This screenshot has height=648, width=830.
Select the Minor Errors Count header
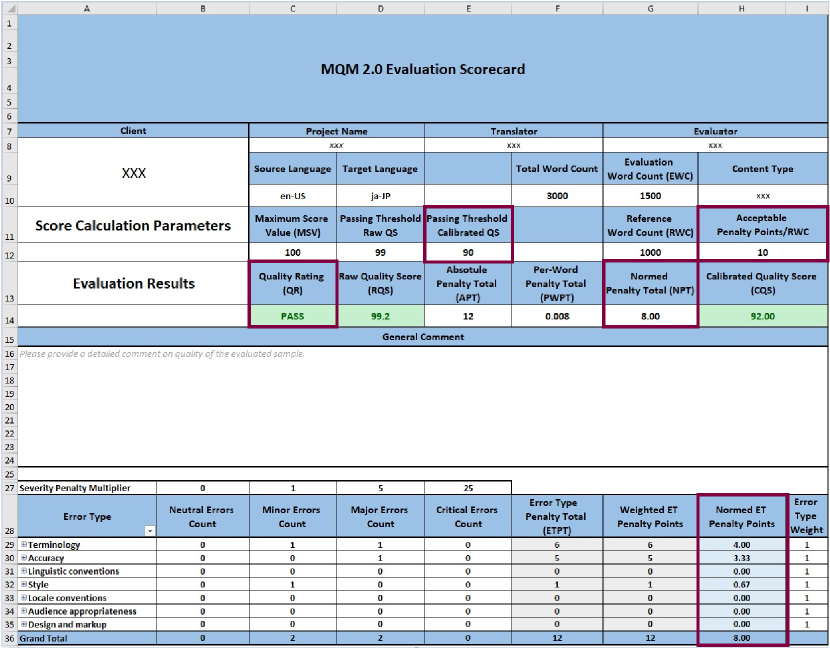[293, 516]
